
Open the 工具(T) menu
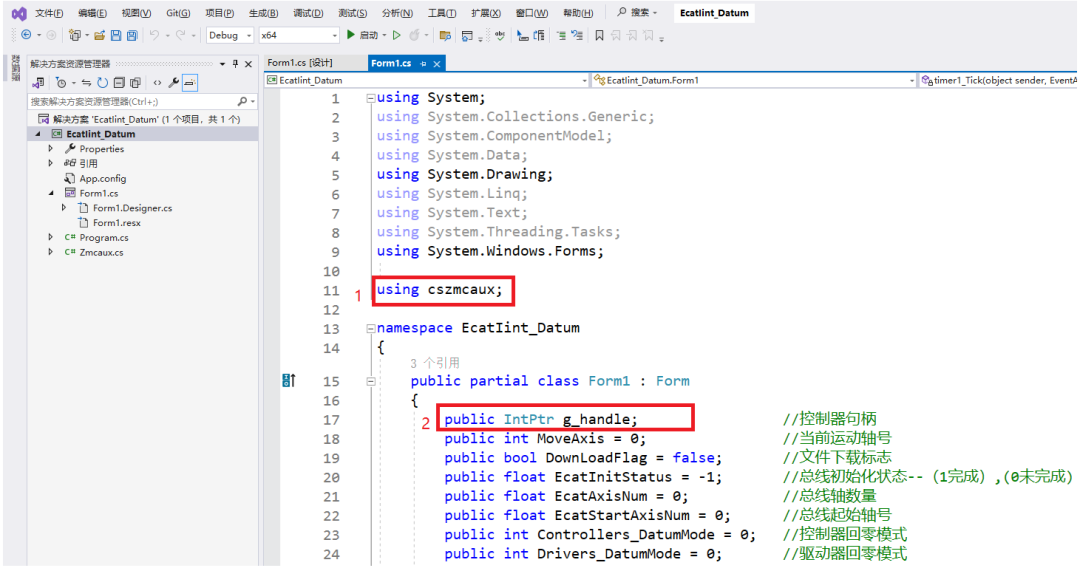pyautogui.click(x=442, y=13)
